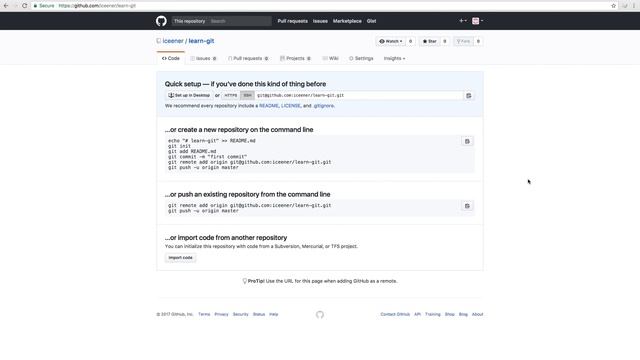Select the SSH protocol toggle

click(247, 96)
